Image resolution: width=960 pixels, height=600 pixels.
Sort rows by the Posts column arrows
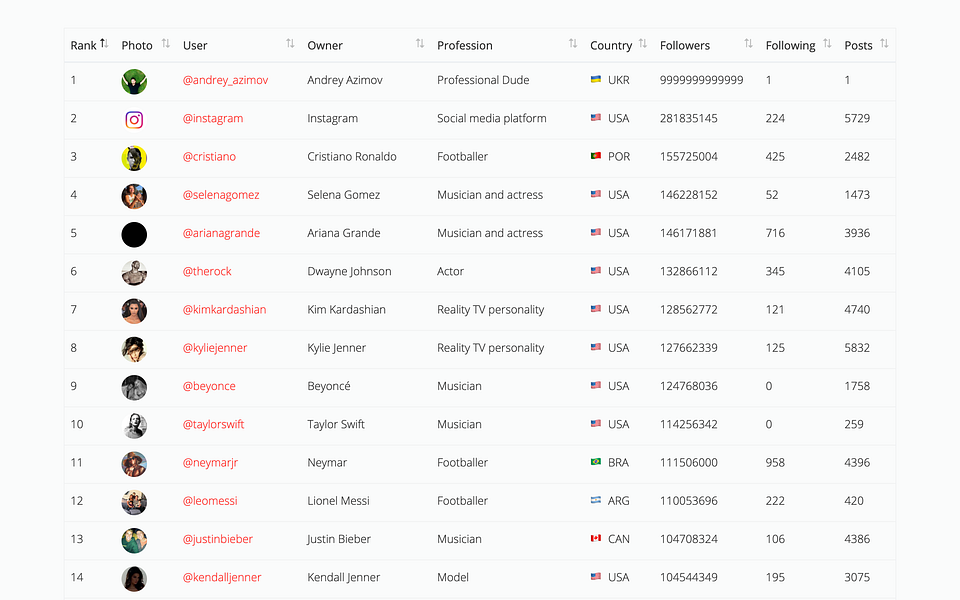point(884,43)
